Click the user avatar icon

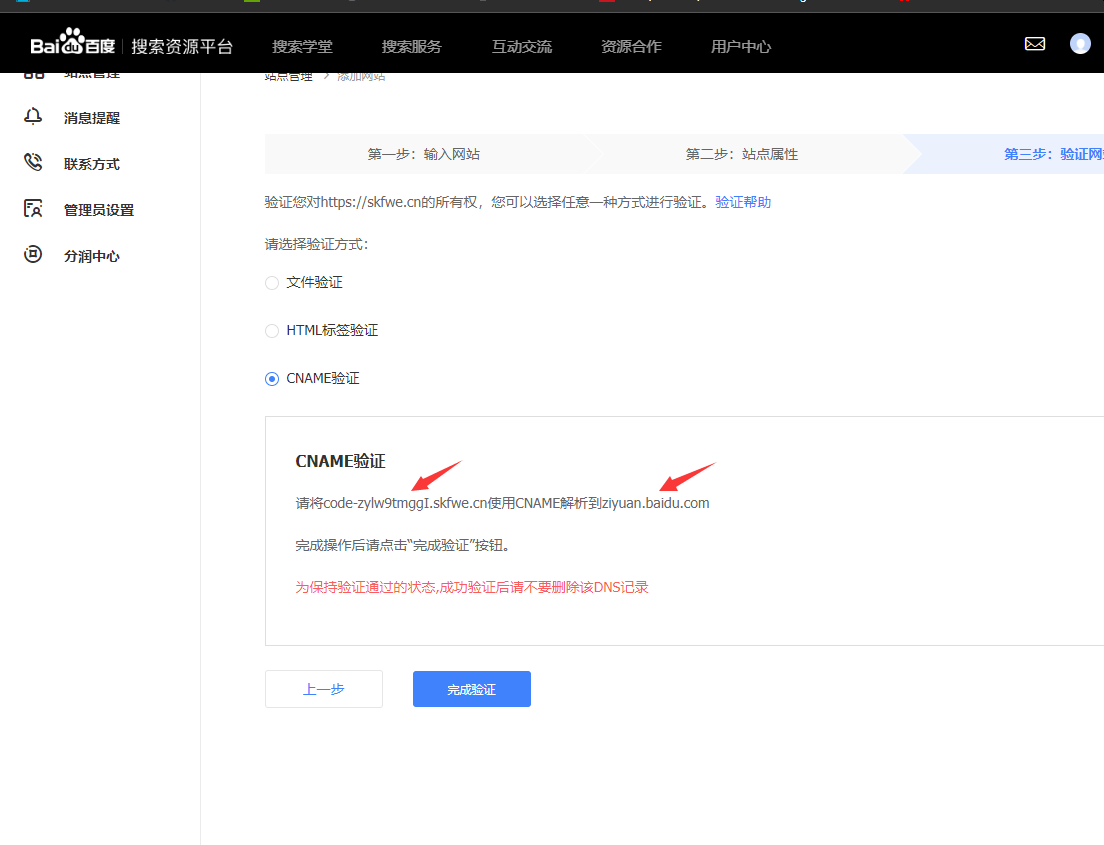click(1080, 44)
